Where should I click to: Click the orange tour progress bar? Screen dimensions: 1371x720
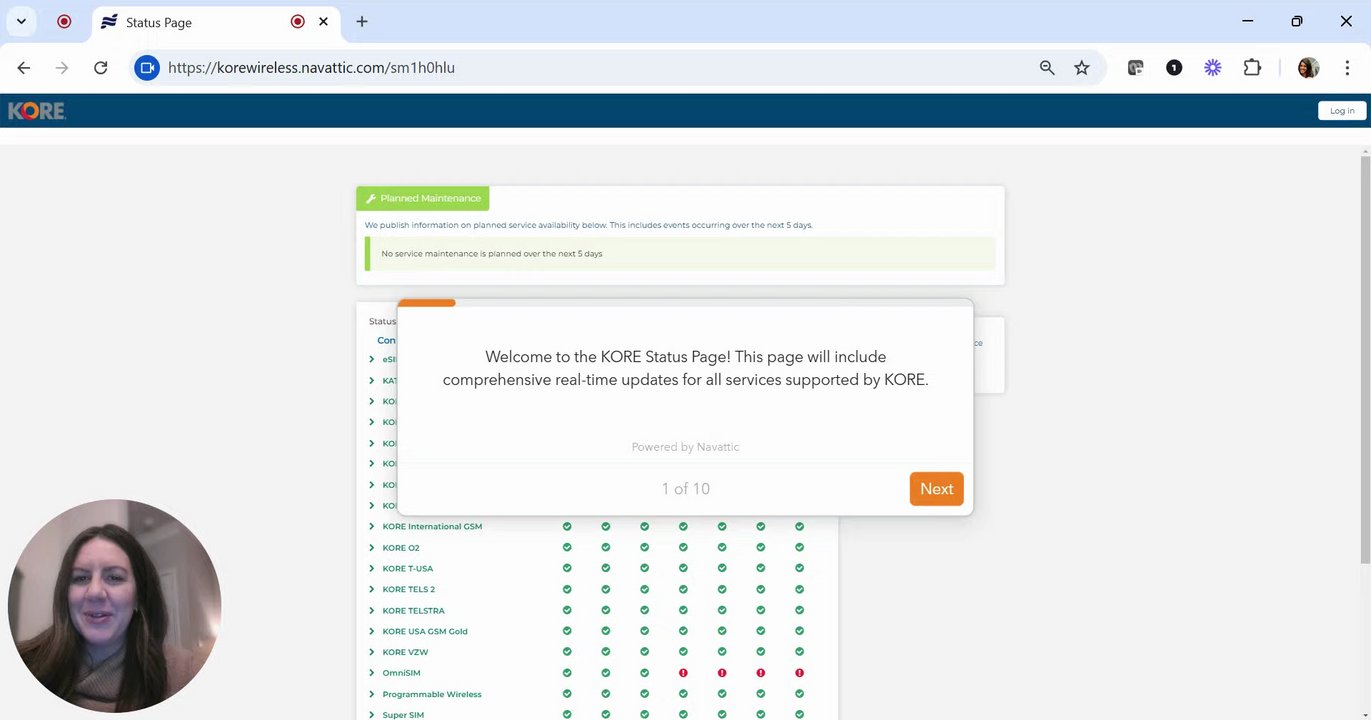click(x=427, y=302)
